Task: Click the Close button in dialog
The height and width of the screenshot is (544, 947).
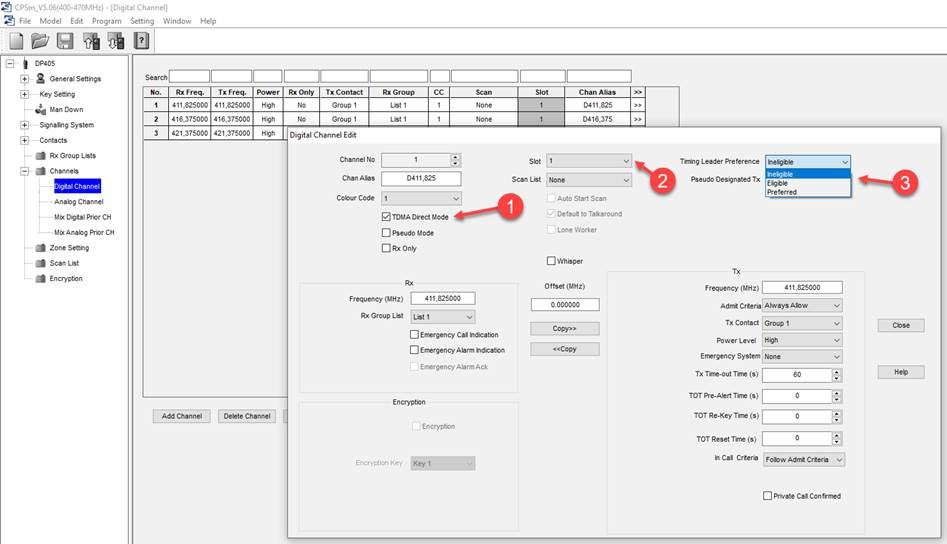Action: [x=900, y=325]
